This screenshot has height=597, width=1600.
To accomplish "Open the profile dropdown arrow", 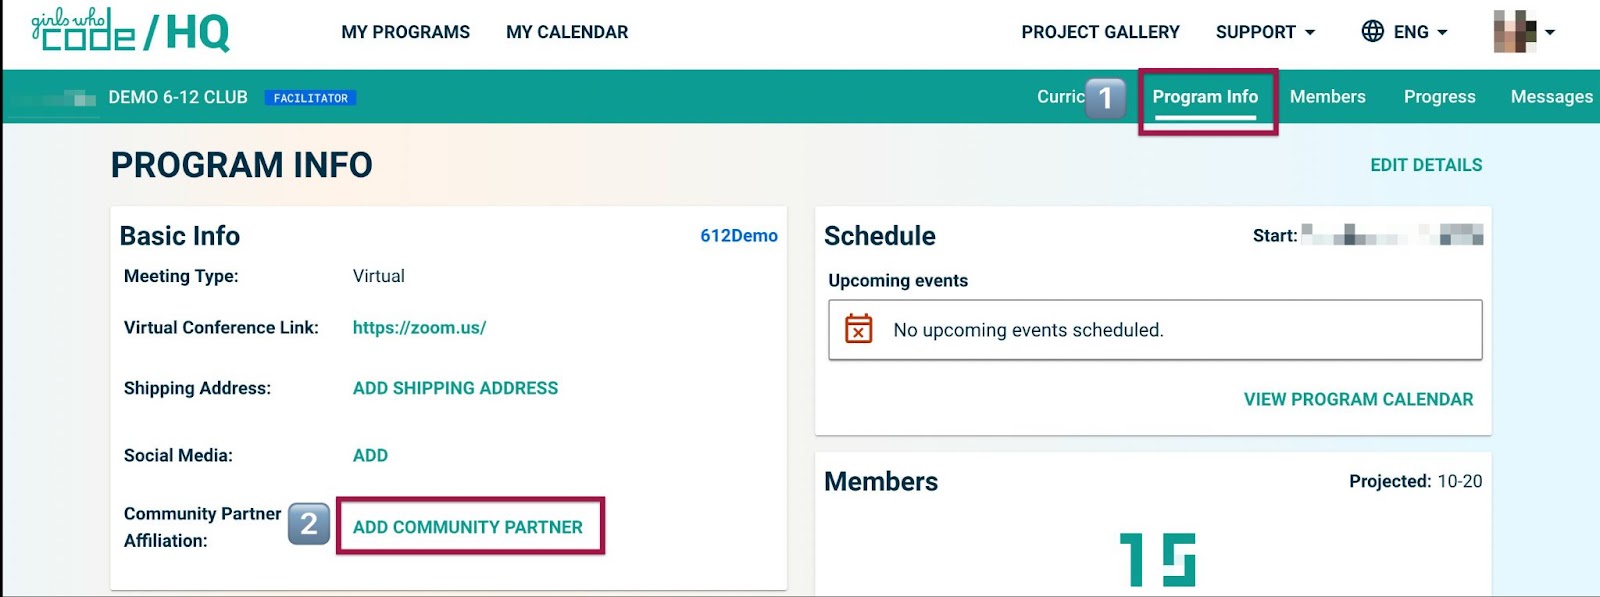I will pos(1550,32).
